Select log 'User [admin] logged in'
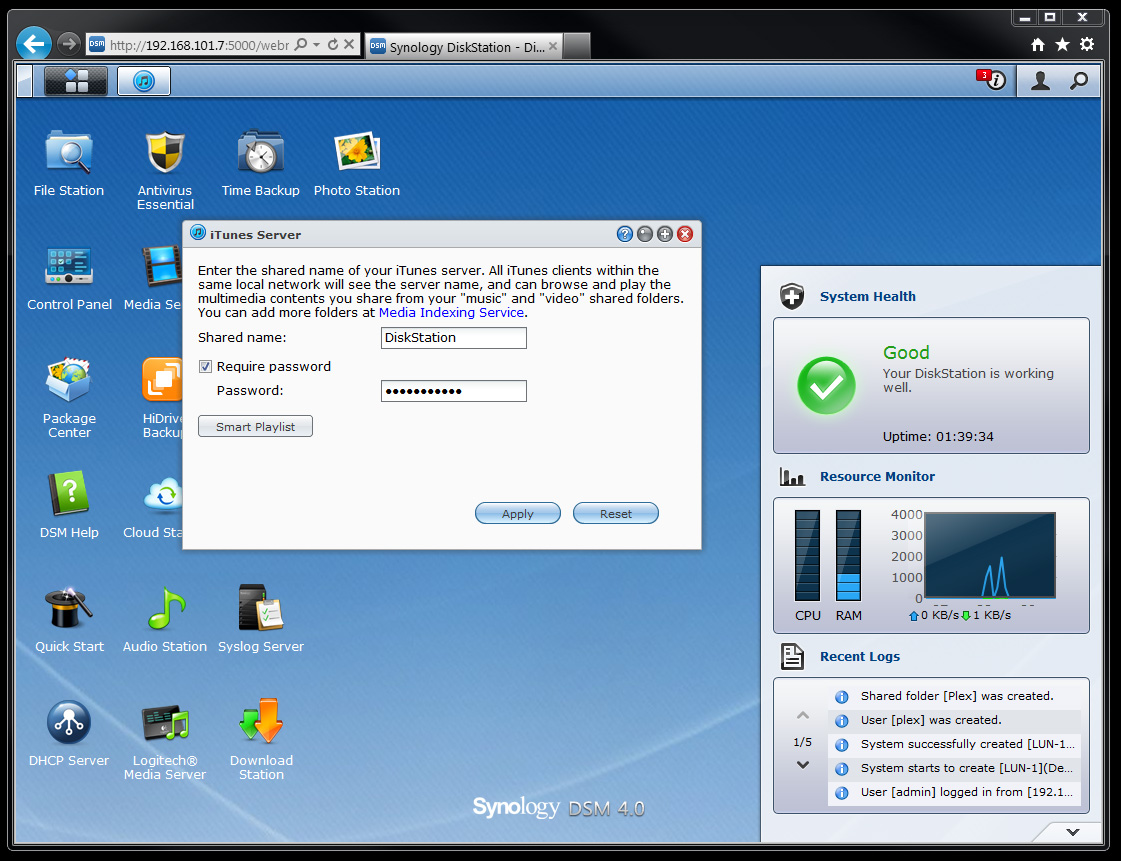Image resolution: width=1121 pixels, height=861 pixels. (x=954, y=792)
